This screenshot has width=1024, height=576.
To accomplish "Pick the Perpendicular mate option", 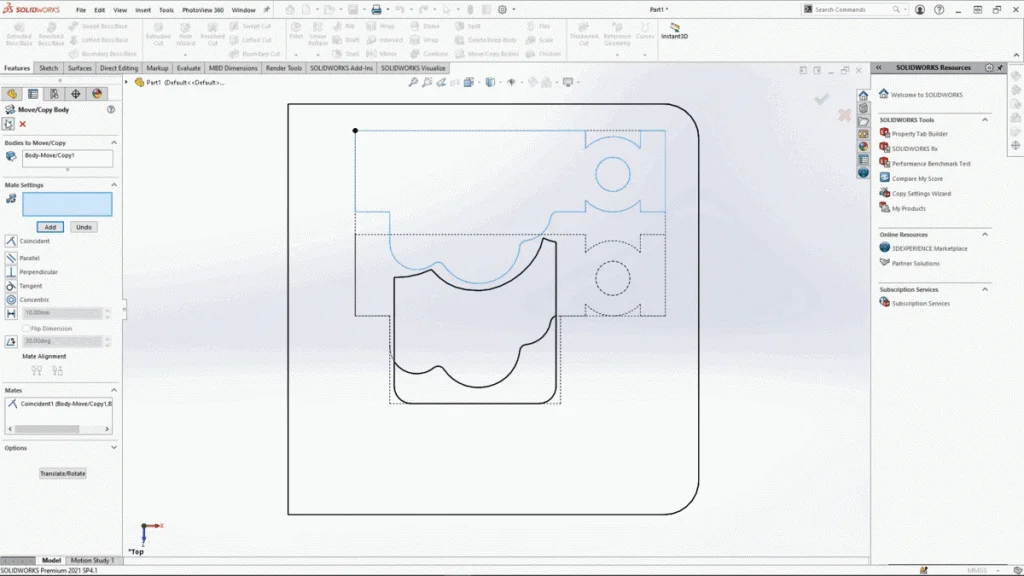I will tap(11, 272).
